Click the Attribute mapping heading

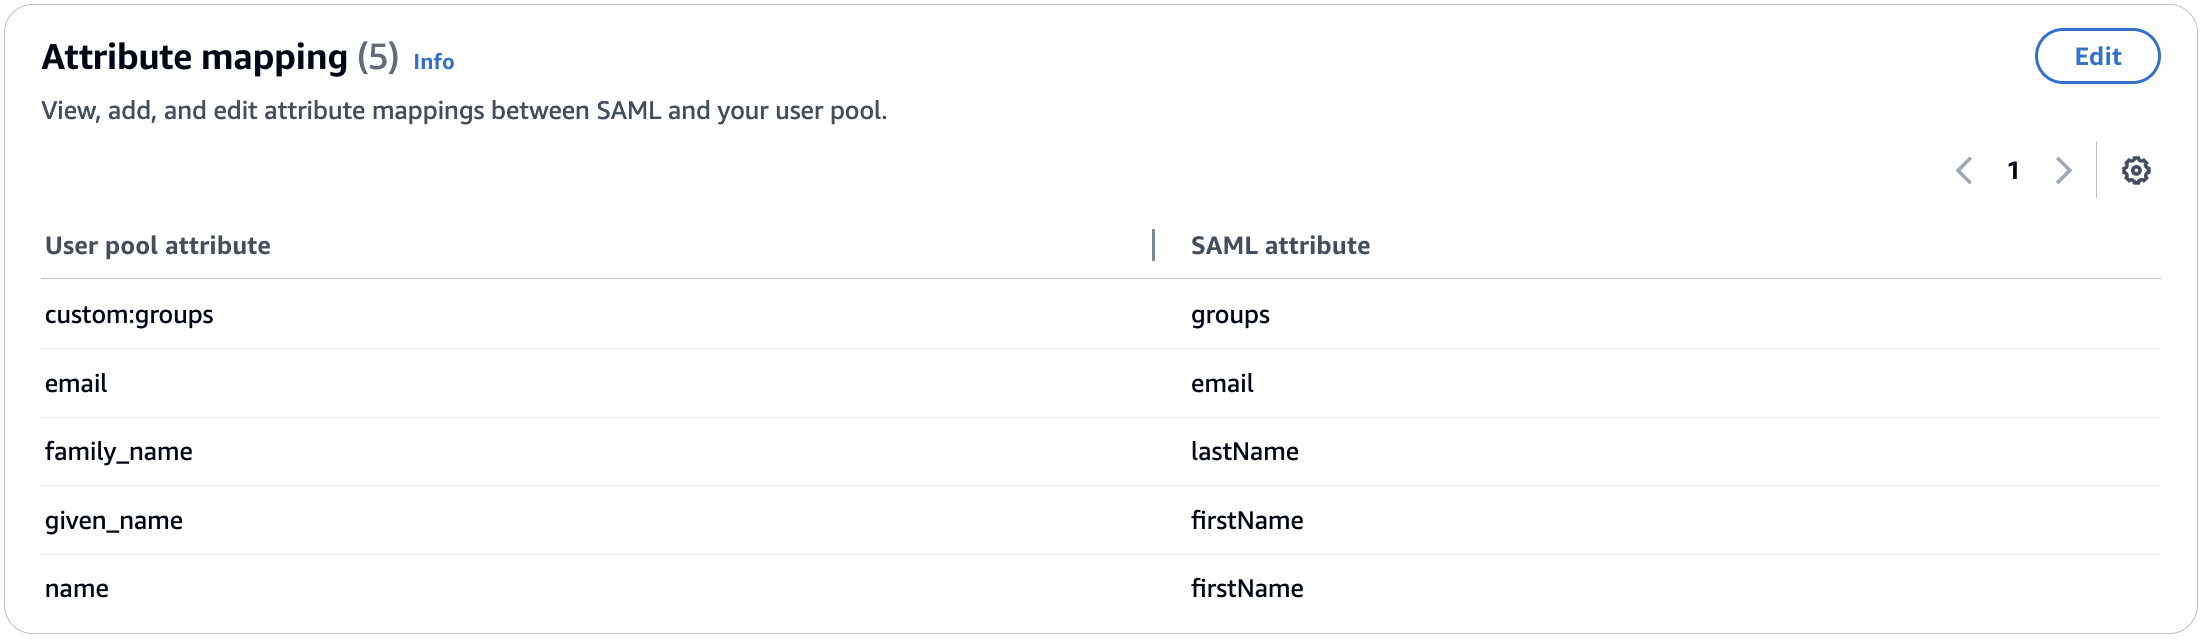[x=197, y=56]
